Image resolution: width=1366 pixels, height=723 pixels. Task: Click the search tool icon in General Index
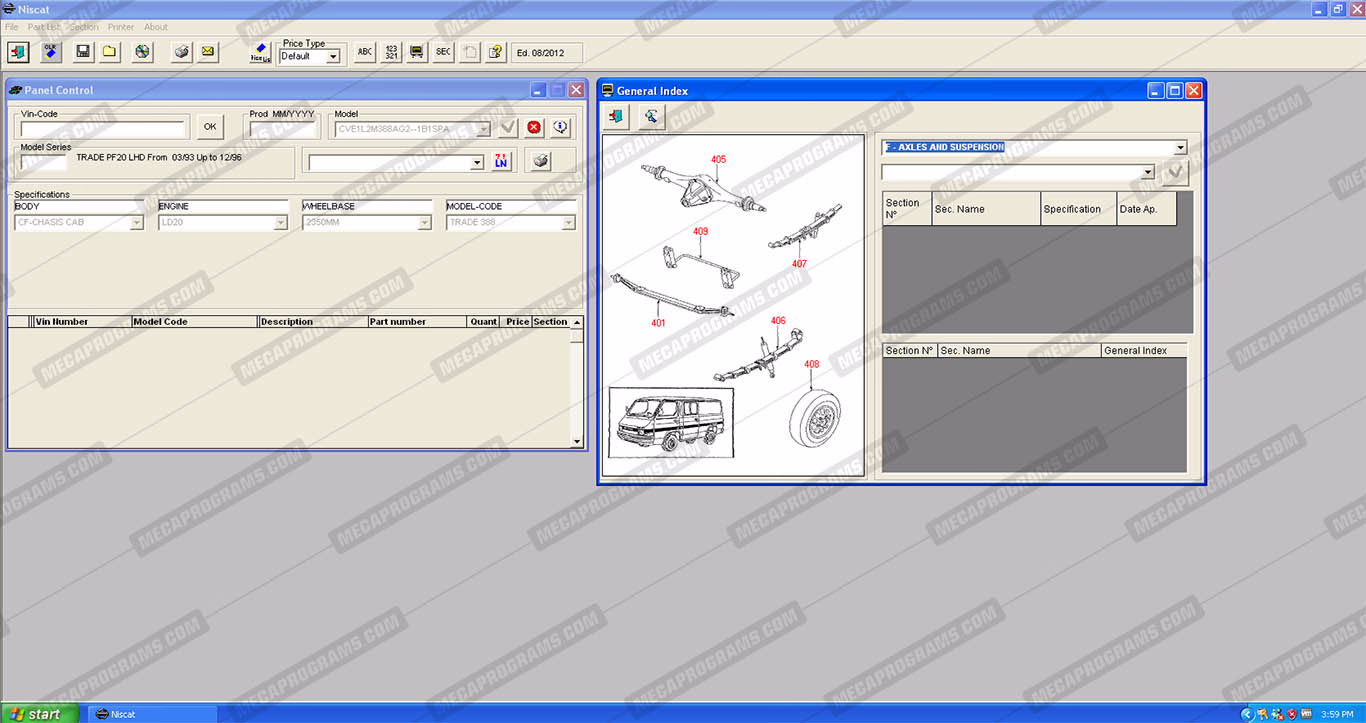click(651, 118)
